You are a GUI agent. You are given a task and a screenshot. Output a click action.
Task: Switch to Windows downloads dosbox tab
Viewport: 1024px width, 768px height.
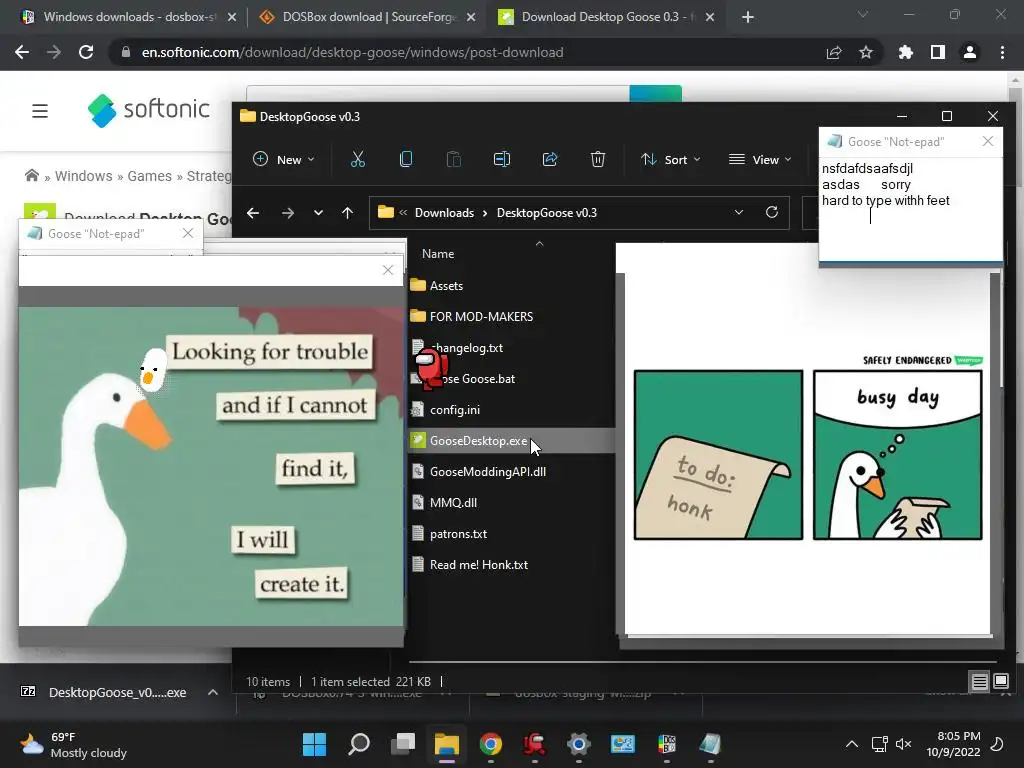tap(129, 17)
